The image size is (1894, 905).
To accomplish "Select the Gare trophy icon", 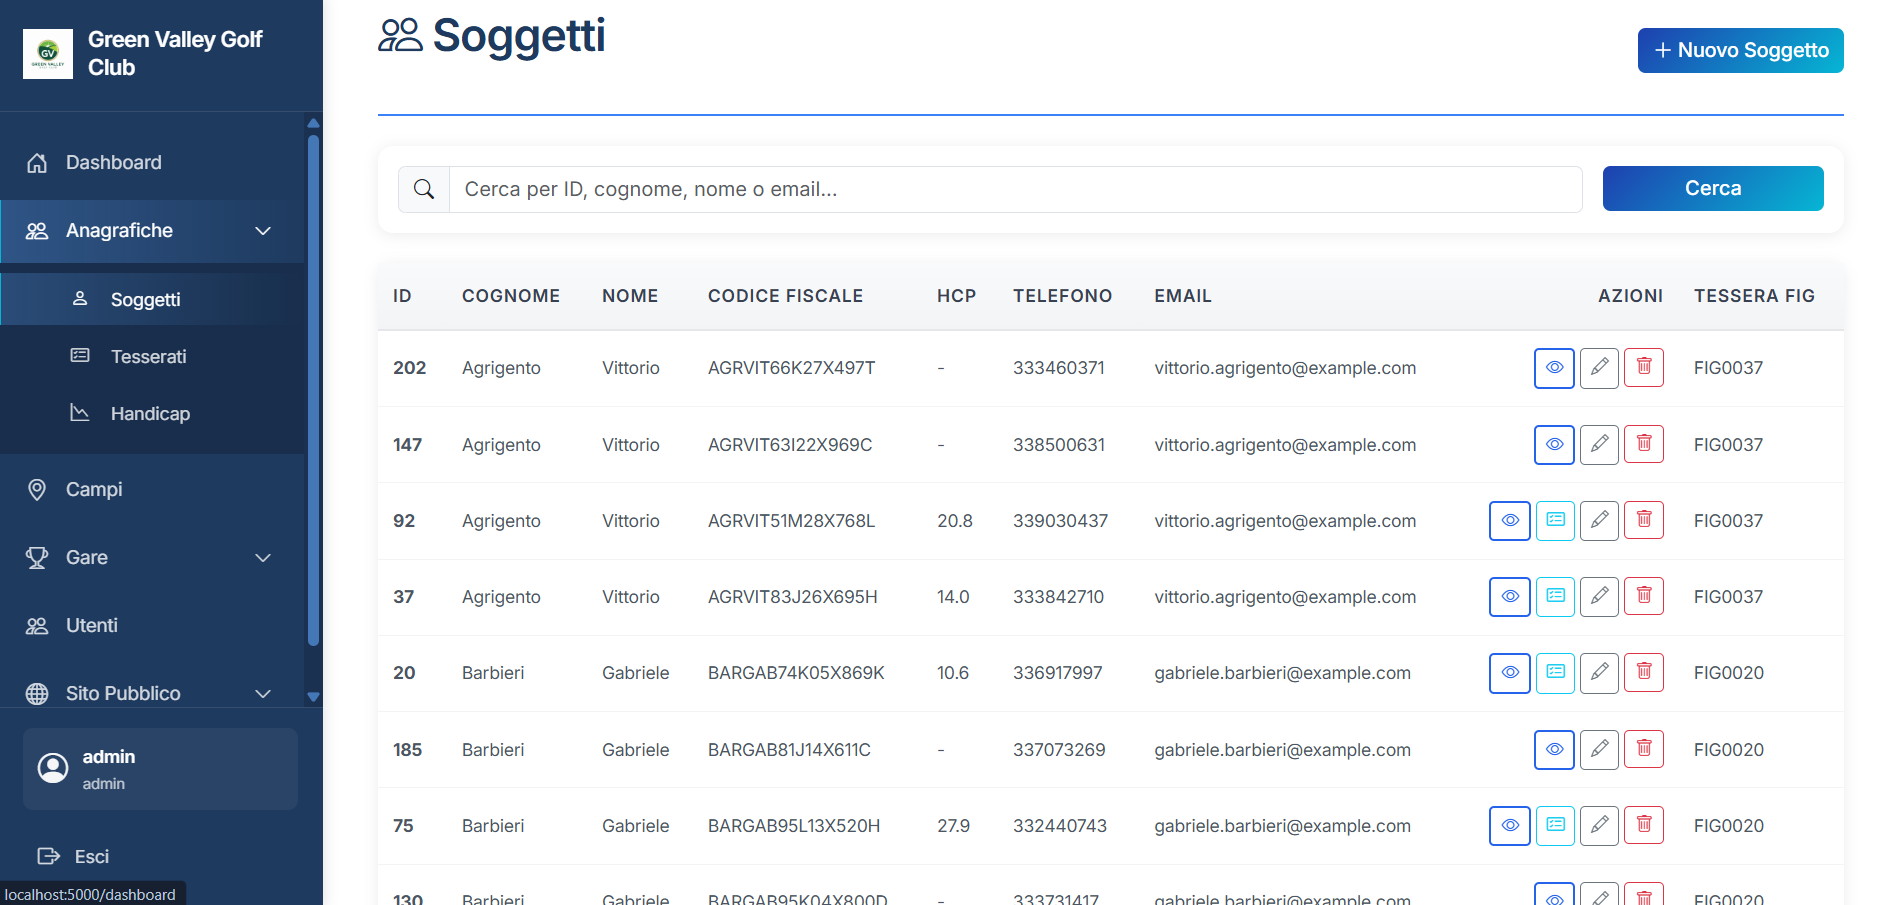I will [37, 558].
